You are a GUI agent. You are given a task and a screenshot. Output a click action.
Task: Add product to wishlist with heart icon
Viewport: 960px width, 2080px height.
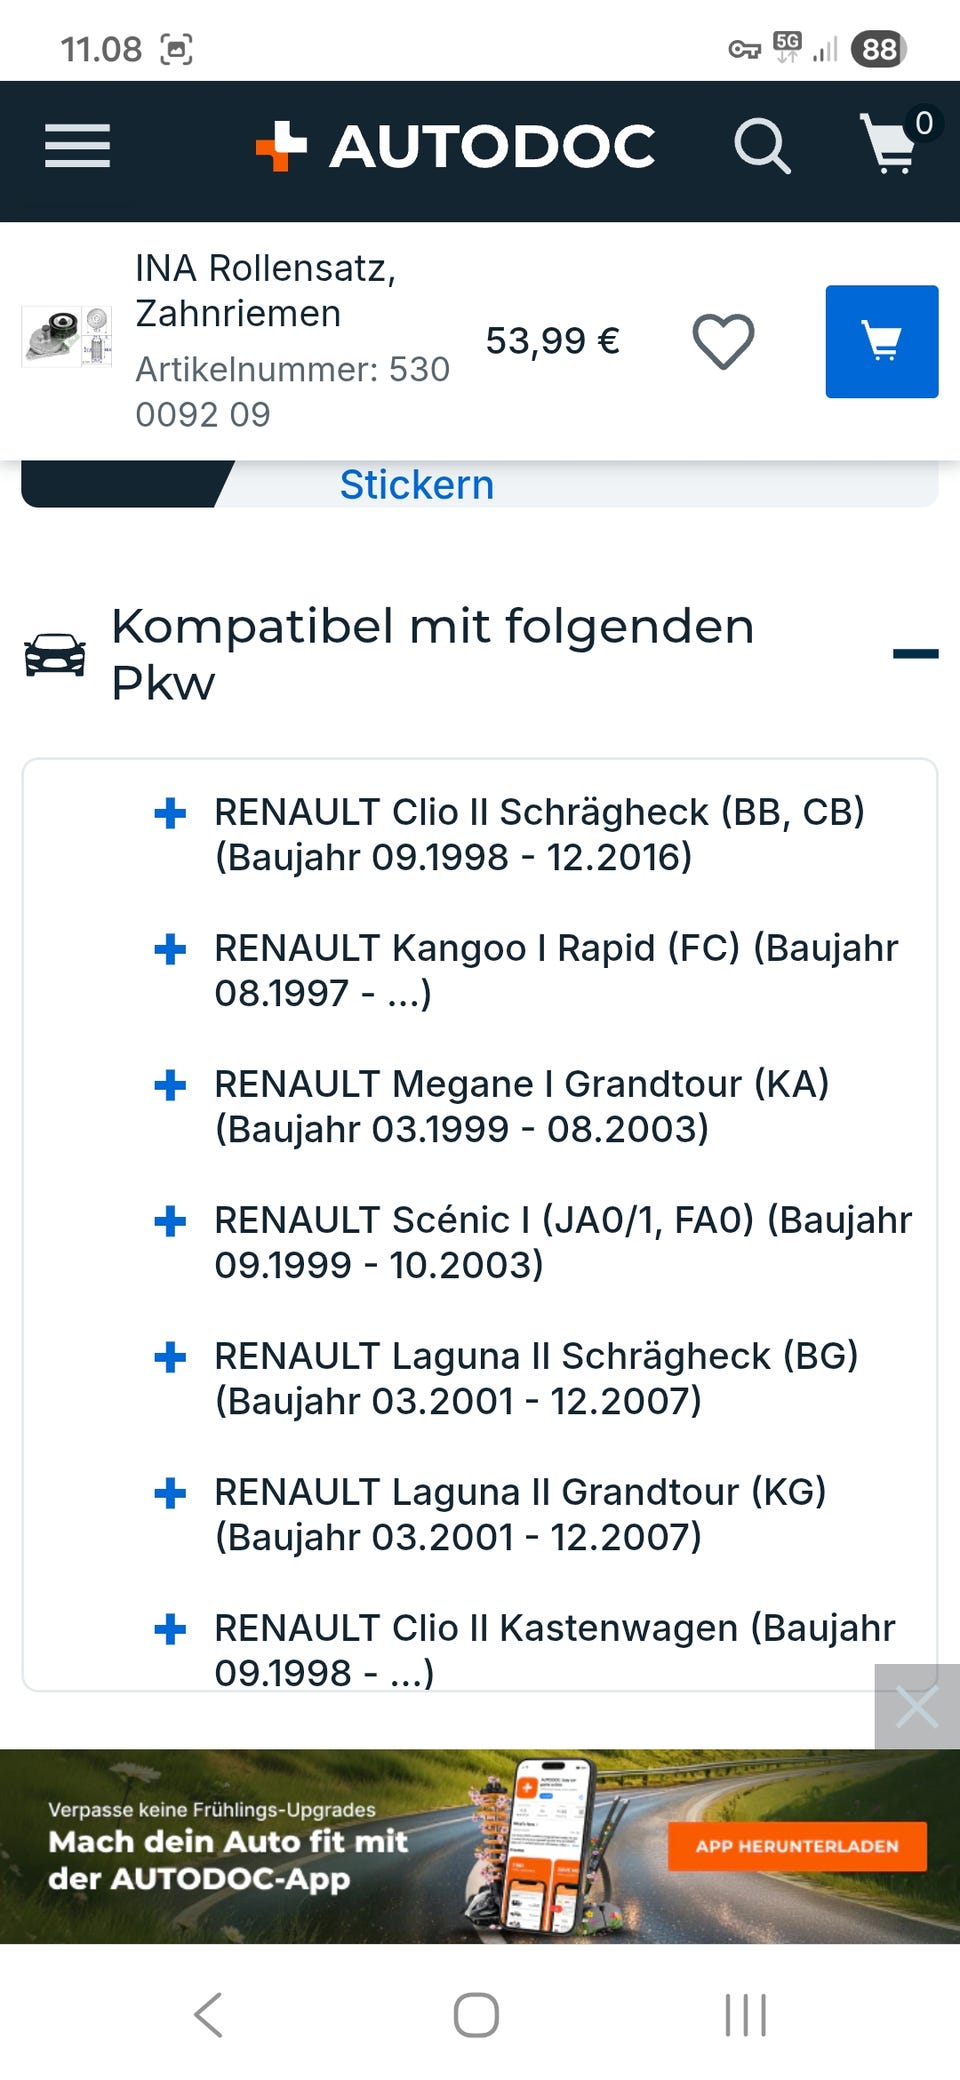(723, 341)
